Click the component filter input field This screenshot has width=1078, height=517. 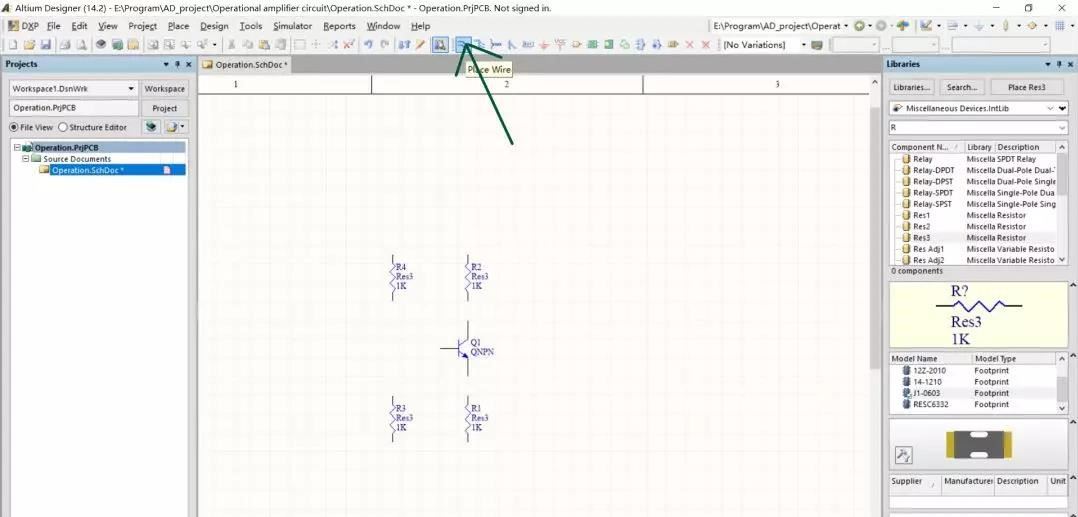(970, 128)
